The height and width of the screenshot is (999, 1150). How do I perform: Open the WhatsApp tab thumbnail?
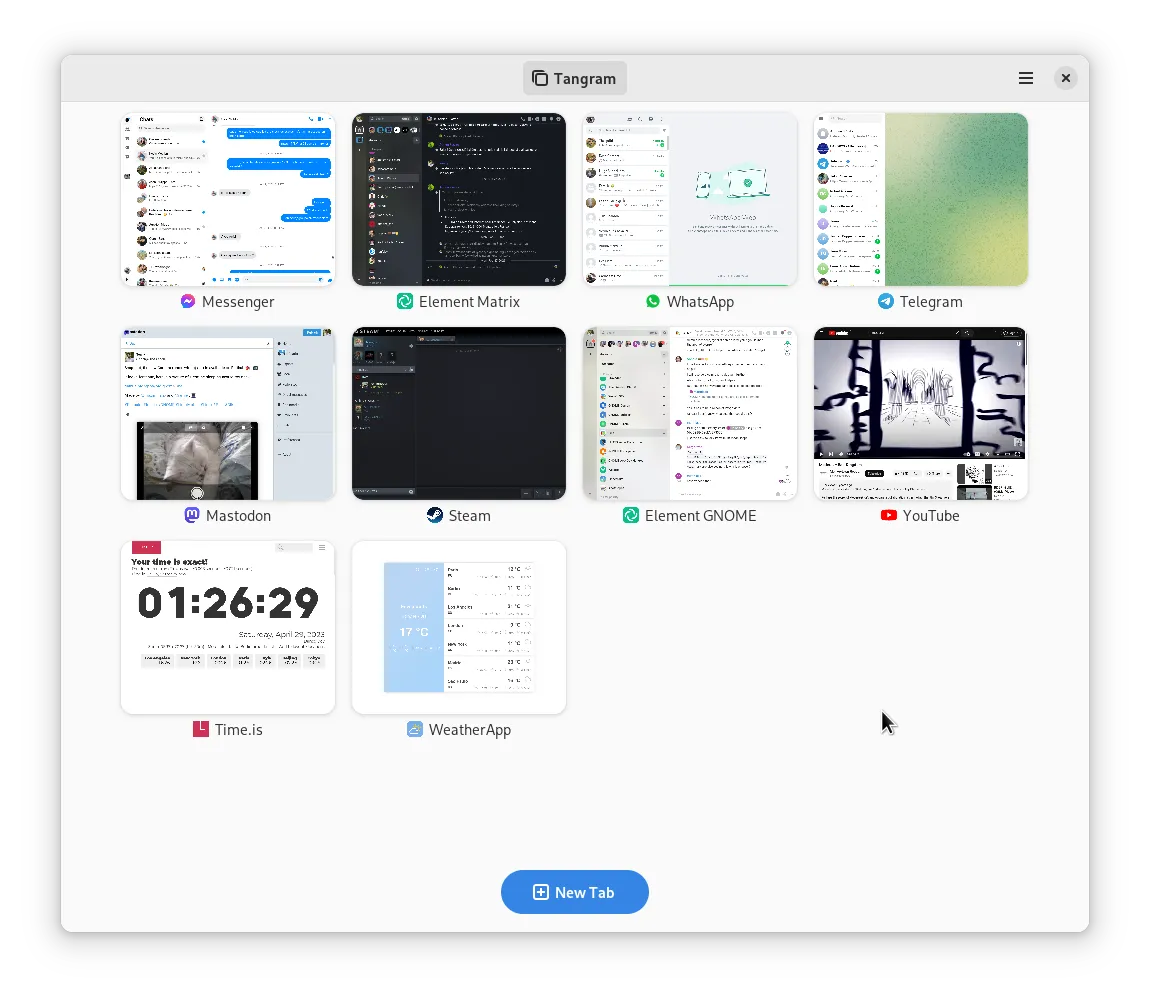point(689,198)
